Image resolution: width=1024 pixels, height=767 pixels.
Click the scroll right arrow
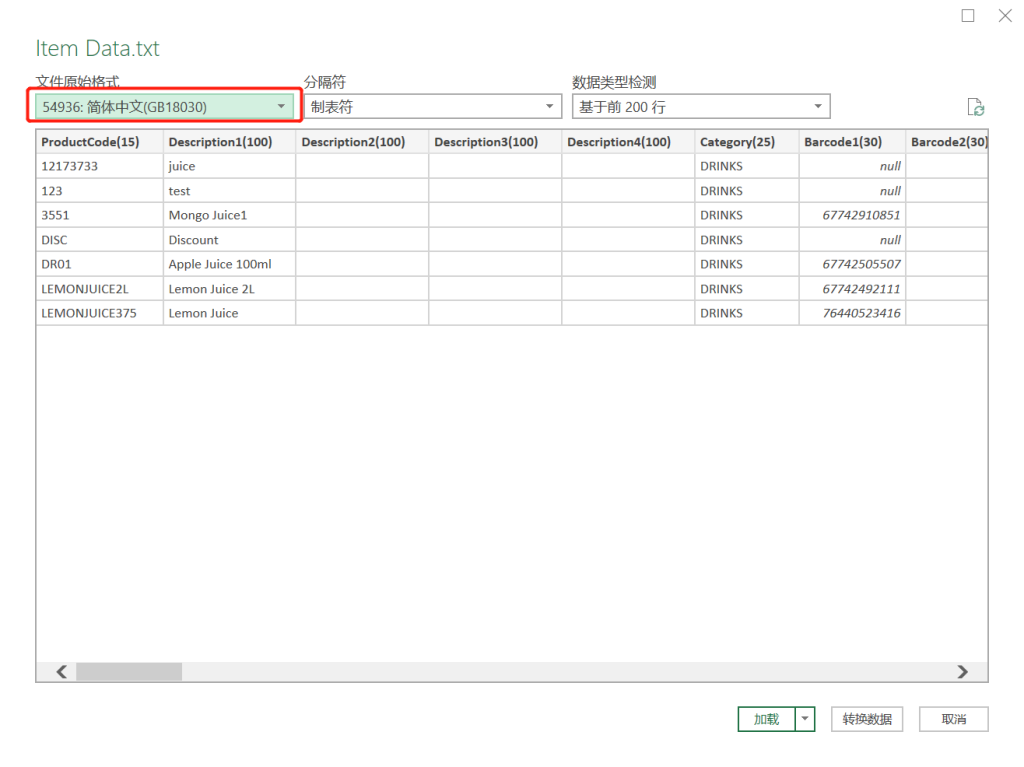pos(963,672)
